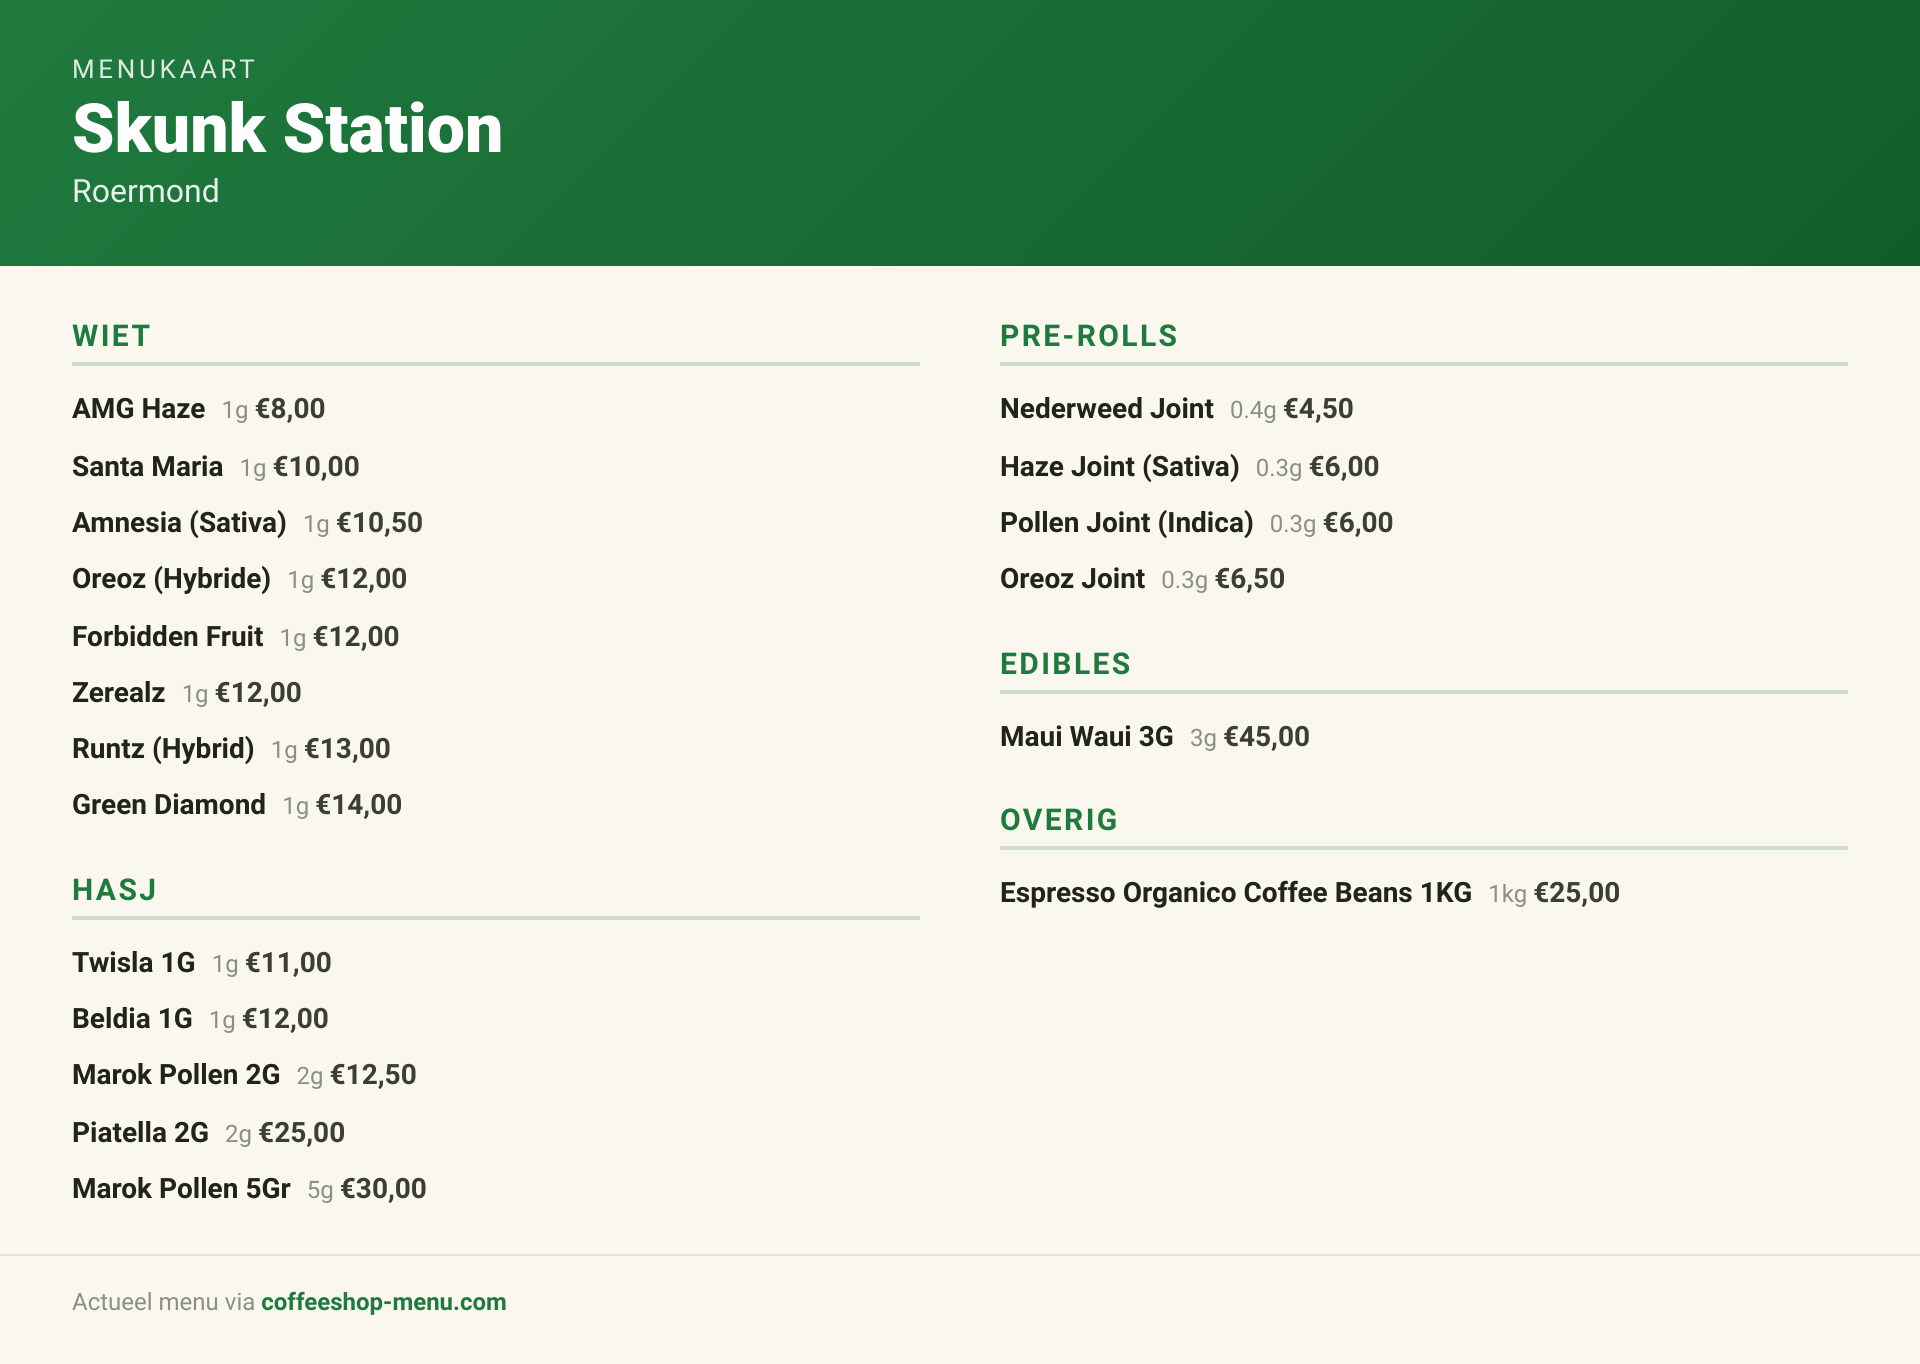The image size is (1920, 1364).
Task: Click the €45,00 price of Maui Waui
Action: point(1267,737)
